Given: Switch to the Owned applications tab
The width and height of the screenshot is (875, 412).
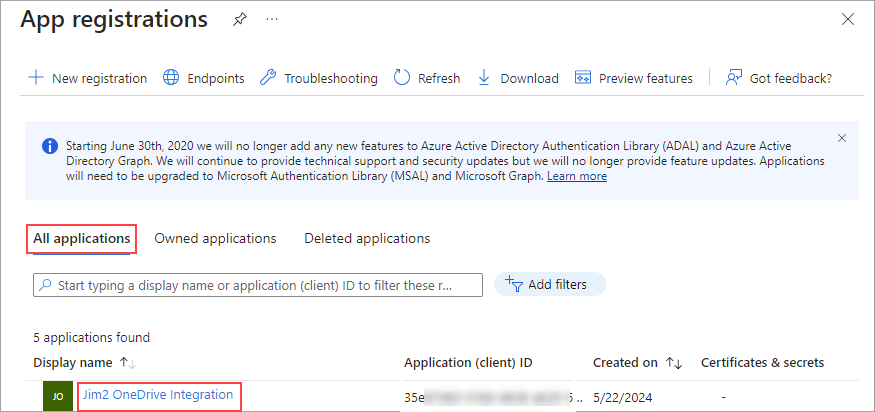Looking at the screenshot, I should tap(215, 239).
